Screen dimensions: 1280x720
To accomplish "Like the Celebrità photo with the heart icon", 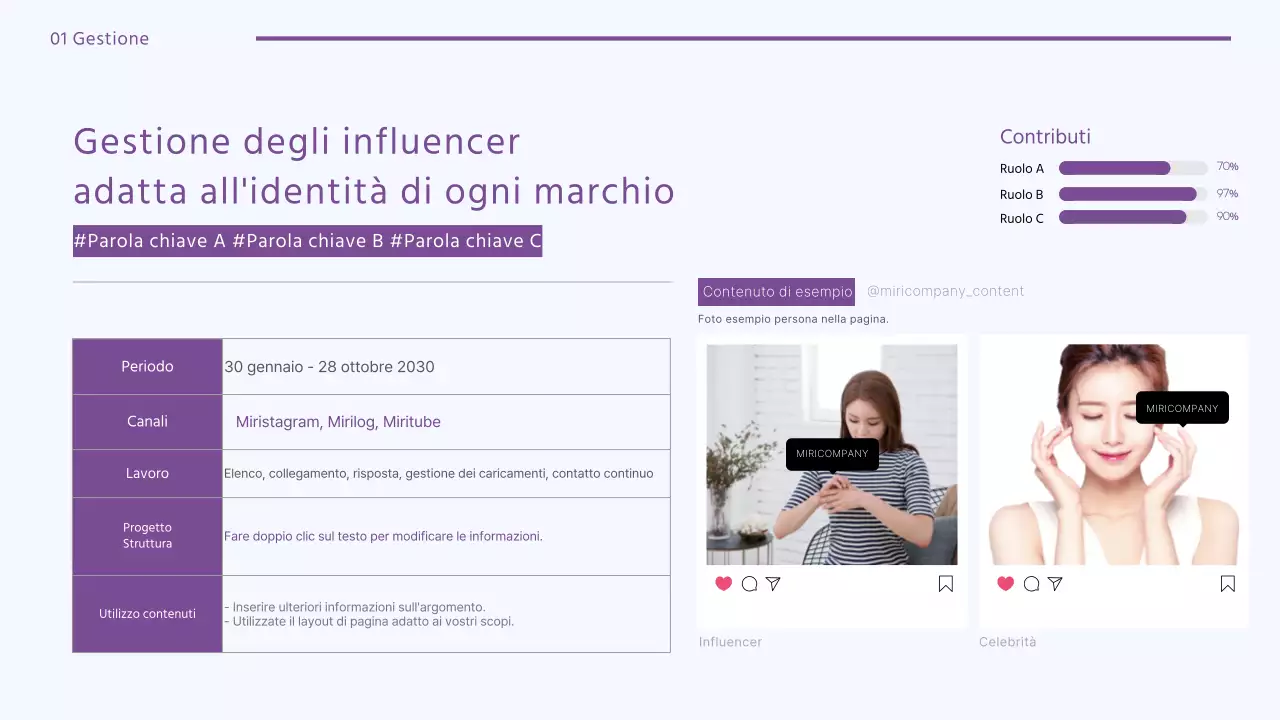I will pyautogui.click(x=1005, y=583).
